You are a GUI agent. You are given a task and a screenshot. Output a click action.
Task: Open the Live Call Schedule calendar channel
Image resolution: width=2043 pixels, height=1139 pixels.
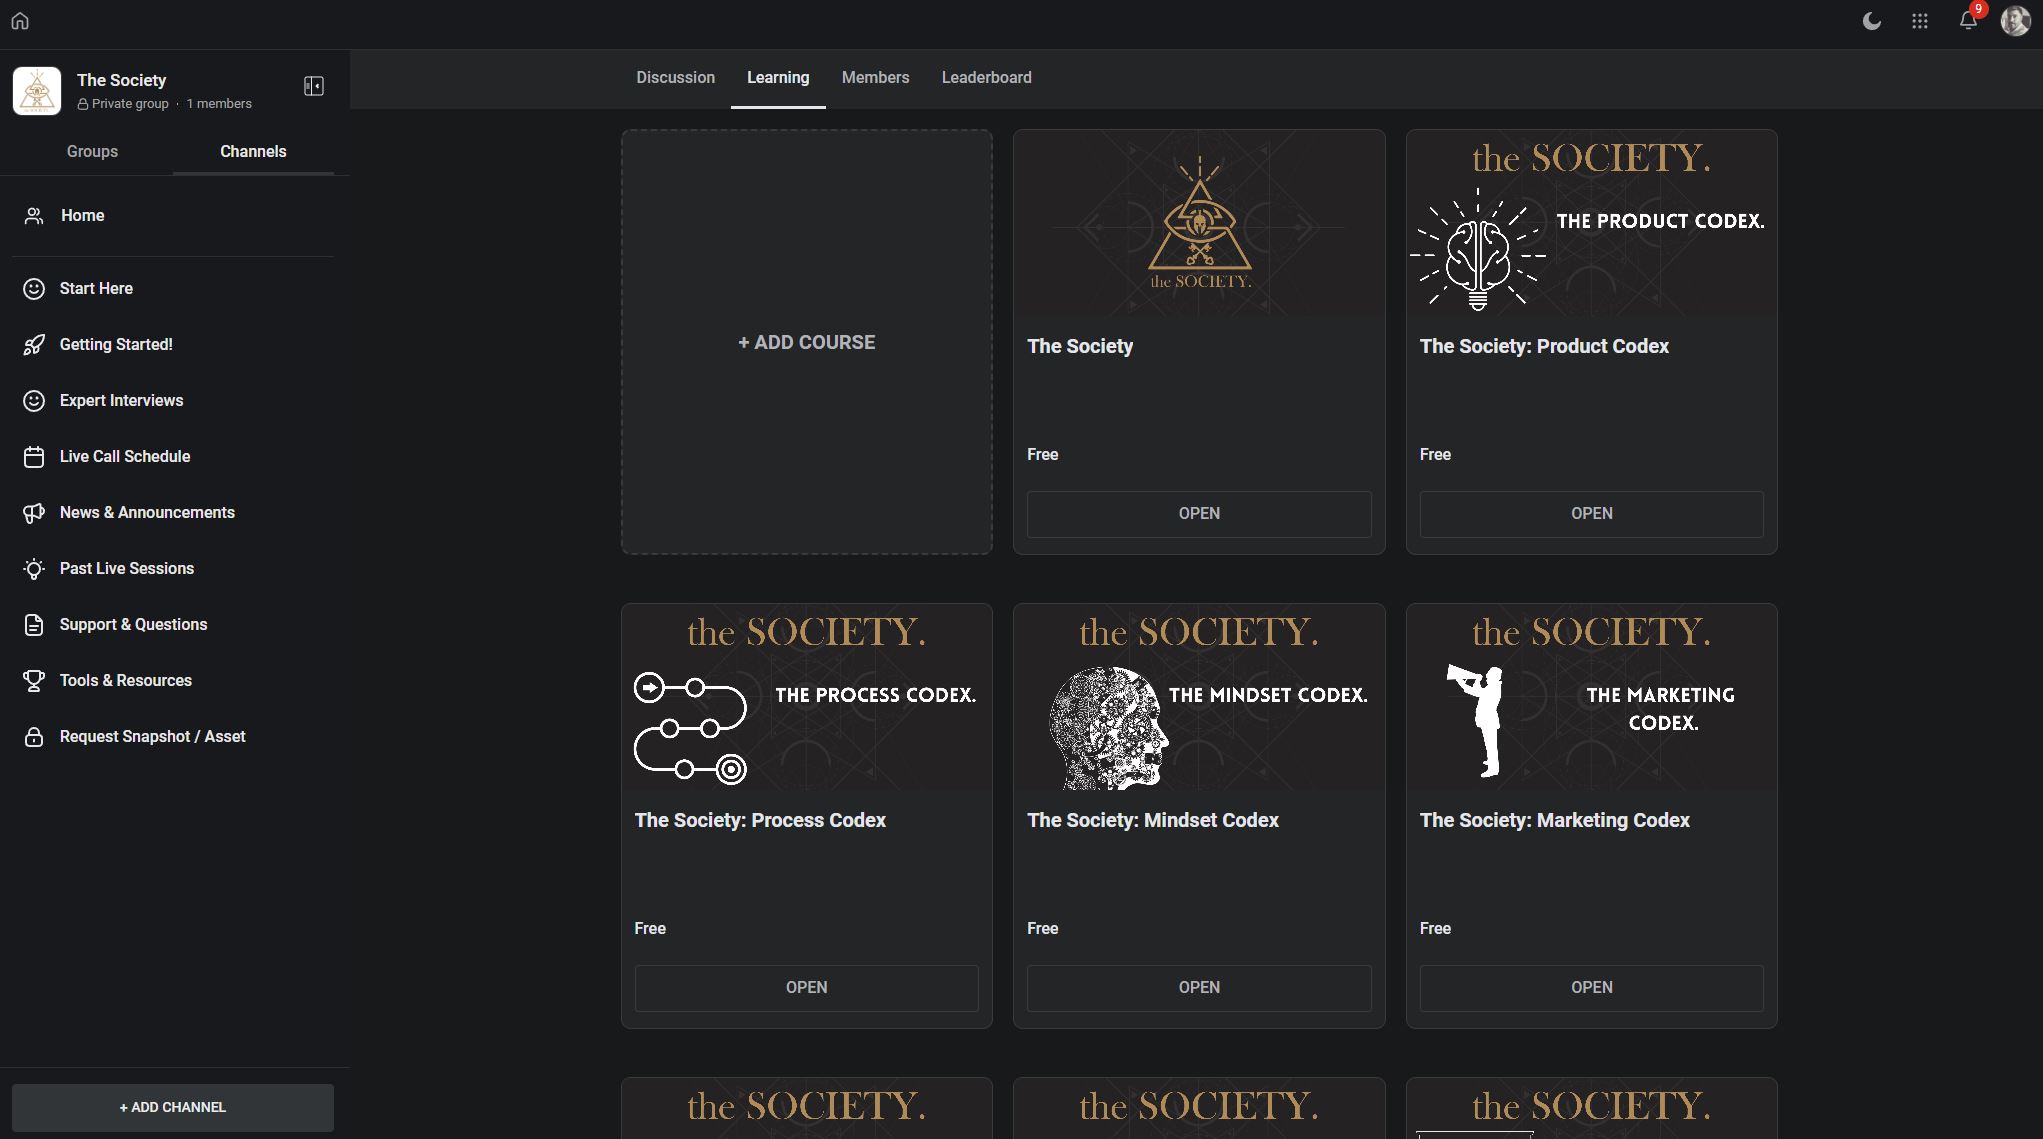click(124, 456)
